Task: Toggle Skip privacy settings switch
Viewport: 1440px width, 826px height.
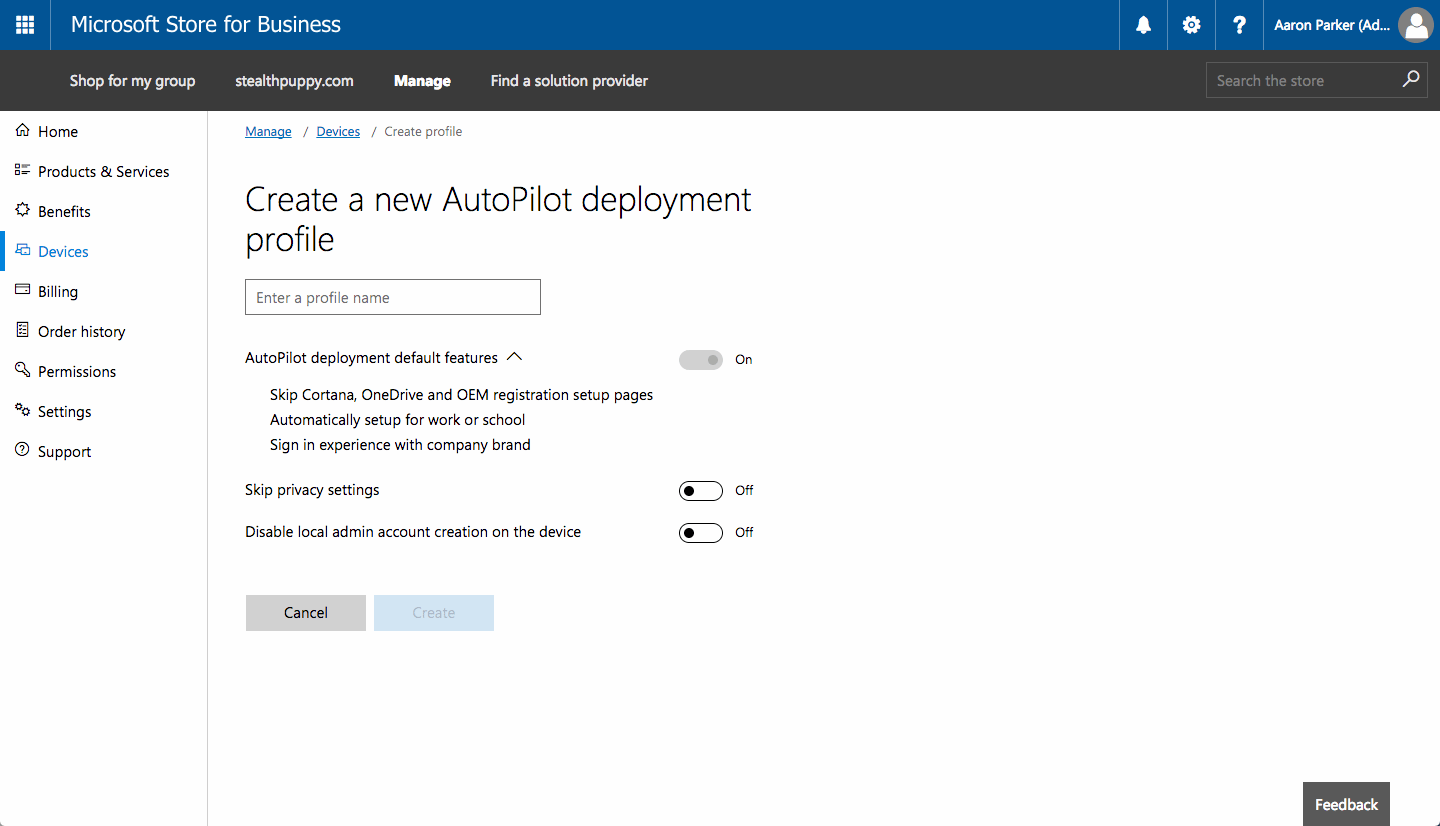Action: point(700,491)
